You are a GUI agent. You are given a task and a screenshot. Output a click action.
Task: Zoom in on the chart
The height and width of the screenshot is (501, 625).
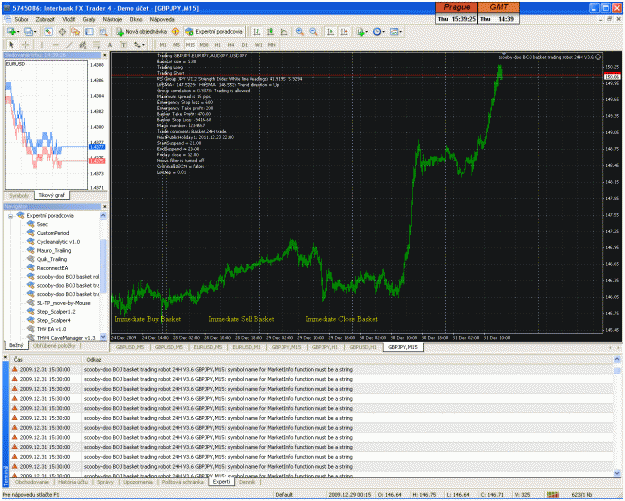(300, 31)
